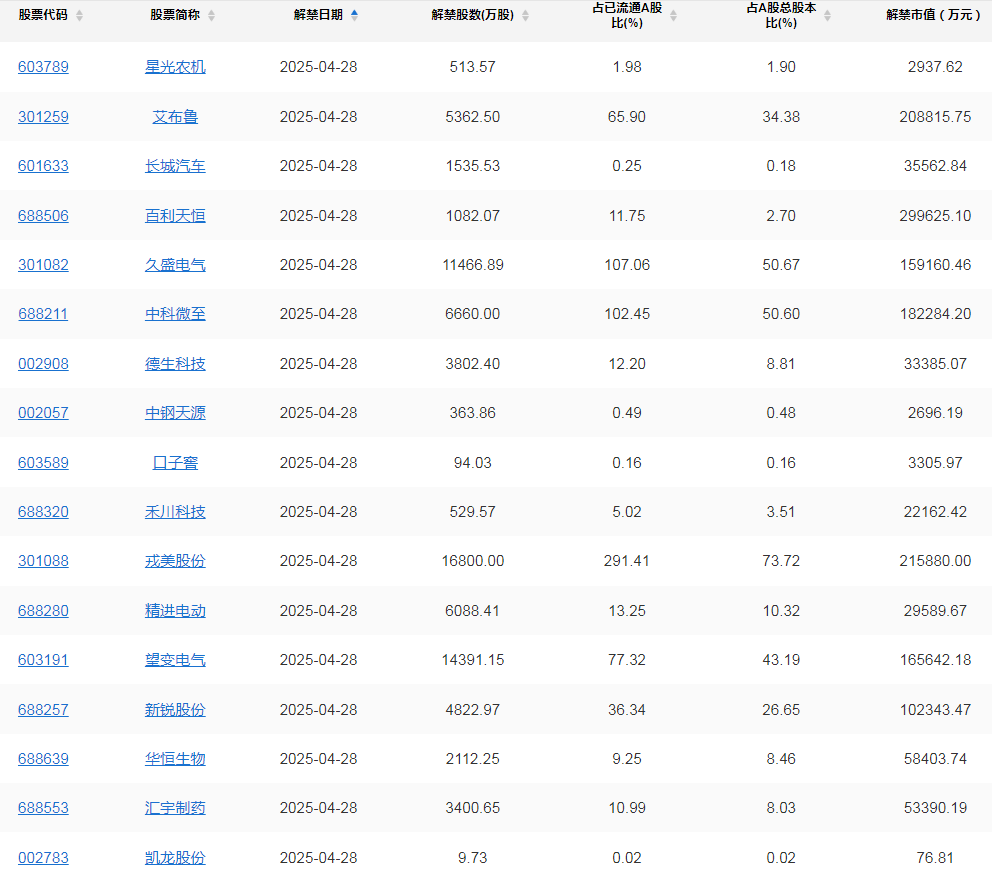992x880 pixels.
Task: Open 长城汽车 stock link
Action: point(175,166)
